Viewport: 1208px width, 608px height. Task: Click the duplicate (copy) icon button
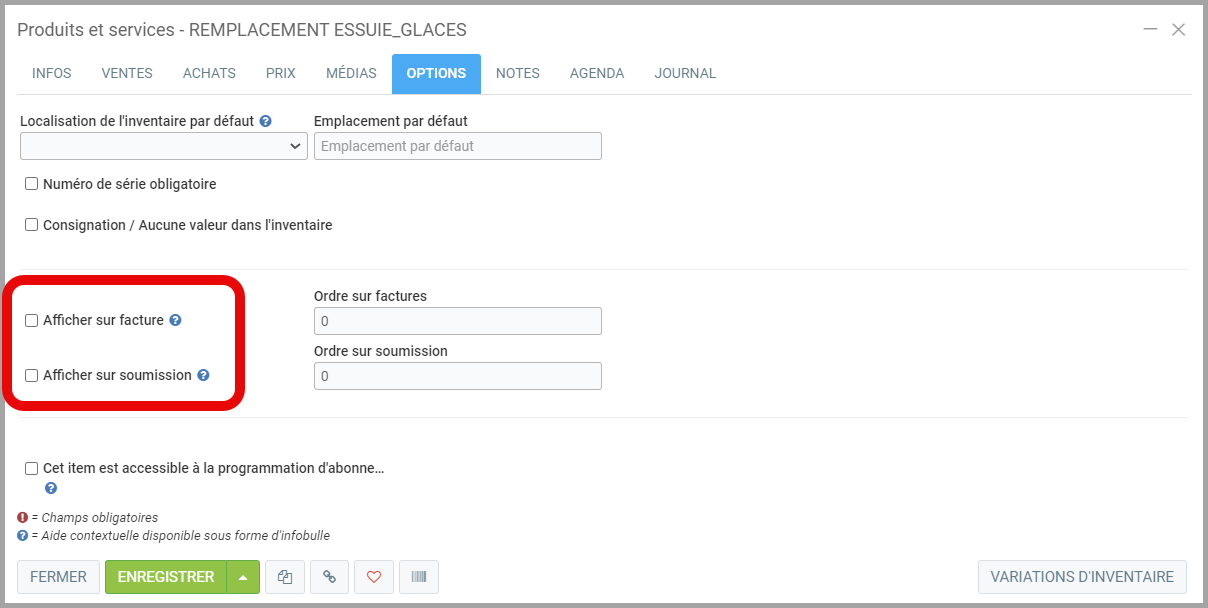click(284, 577)
